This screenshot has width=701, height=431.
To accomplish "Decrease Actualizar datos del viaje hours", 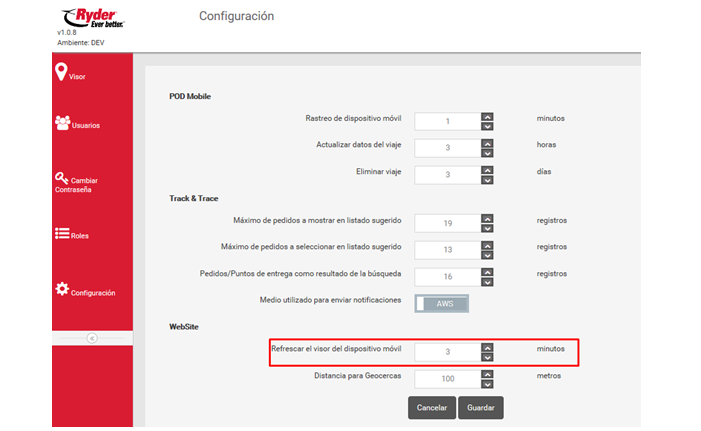I will (487, 152).
